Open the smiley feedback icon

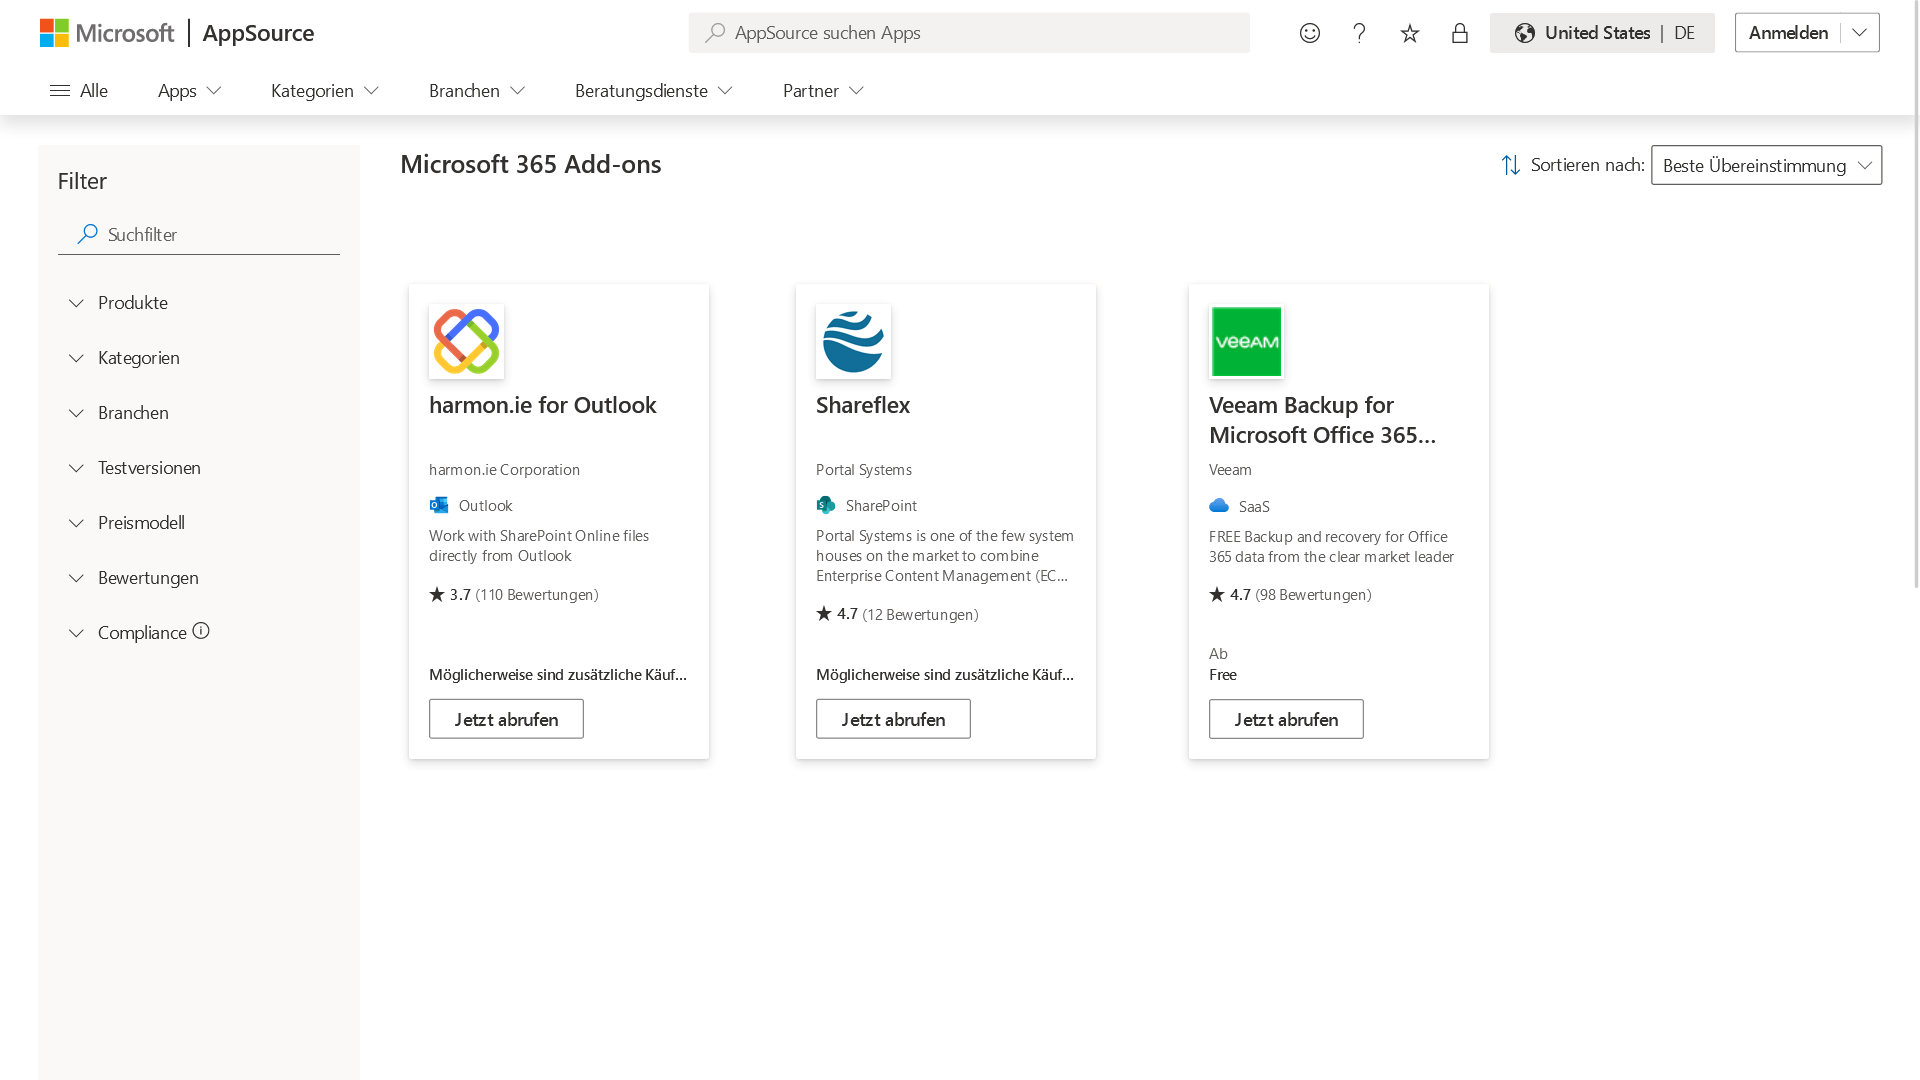[x=1310, y=33]
